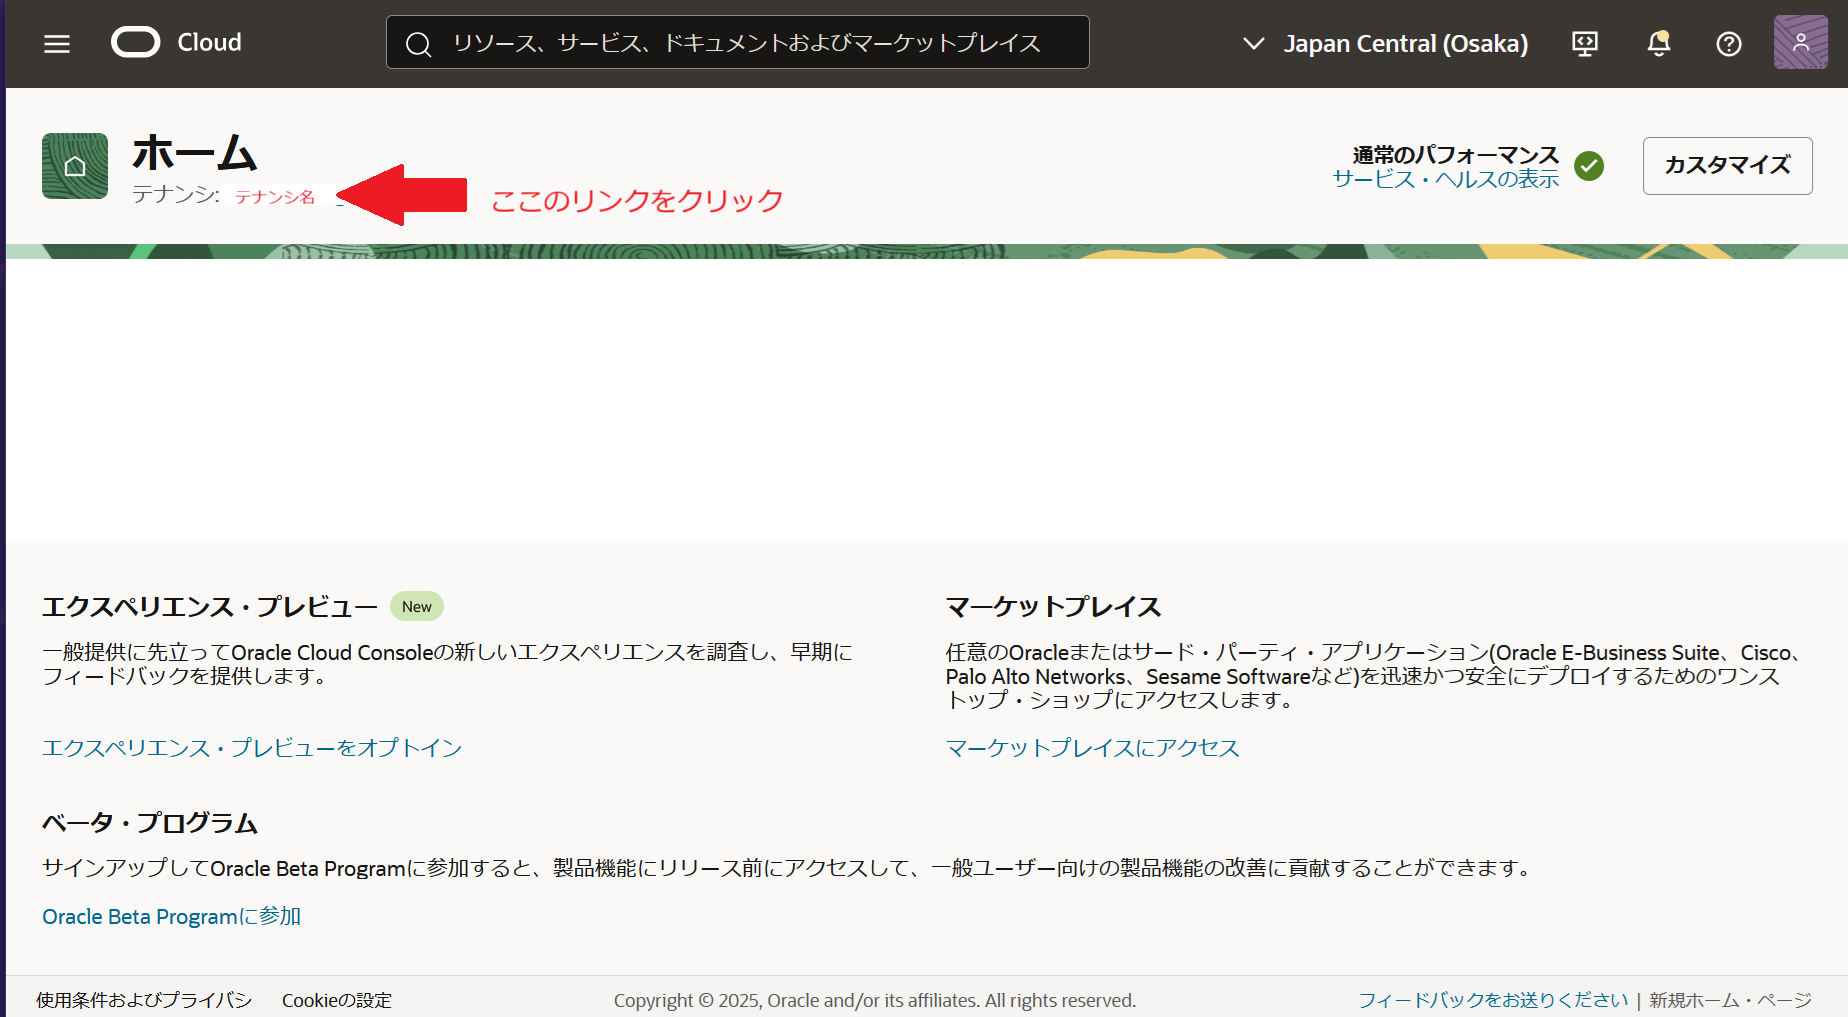Open the Cloud Shell developer tools icon
The image size is (1848, 1017).
(1585, 43)
